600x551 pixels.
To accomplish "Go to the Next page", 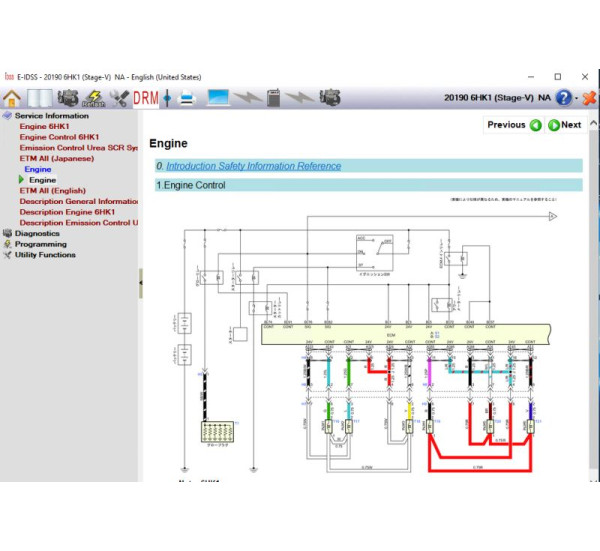I will [565, 125].
